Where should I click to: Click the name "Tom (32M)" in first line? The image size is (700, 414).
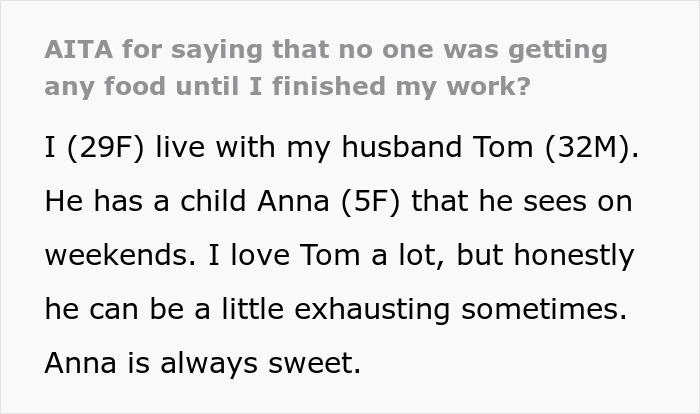568,151
